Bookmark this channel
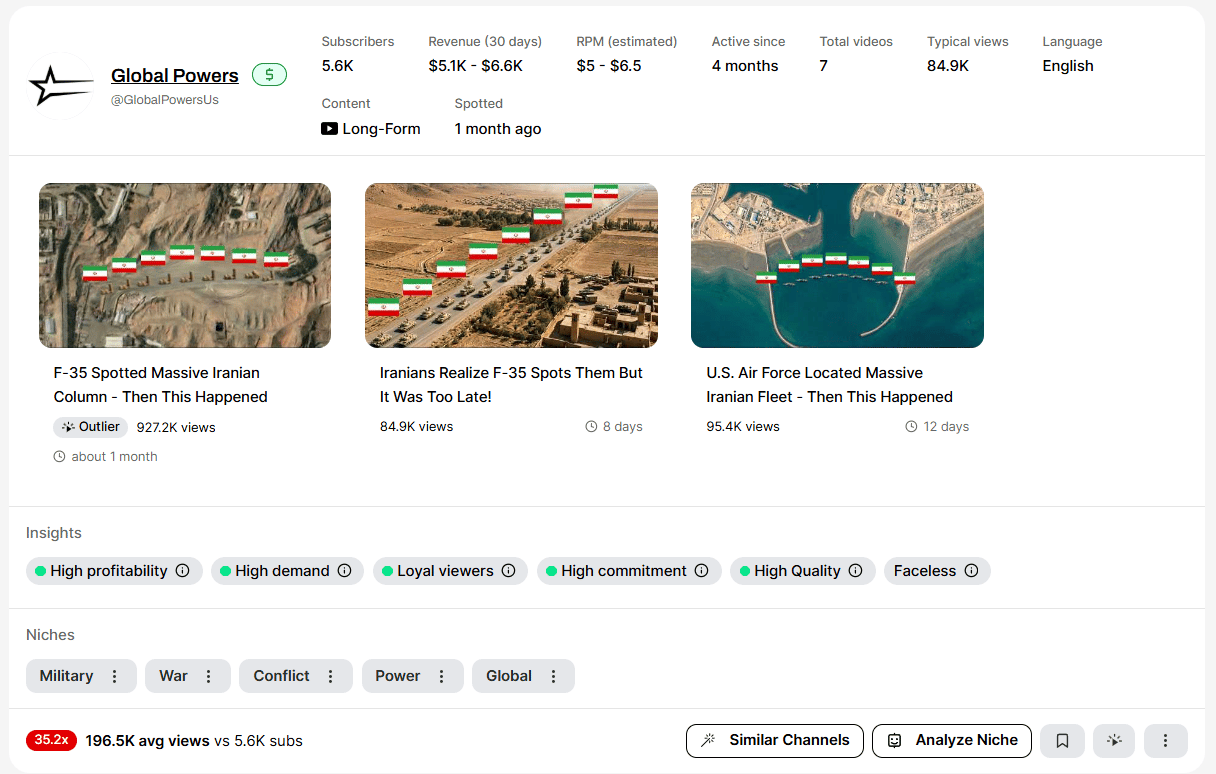Image resolution: width=1216 pixels, height=774 pixels. [x=1062, y=741]
